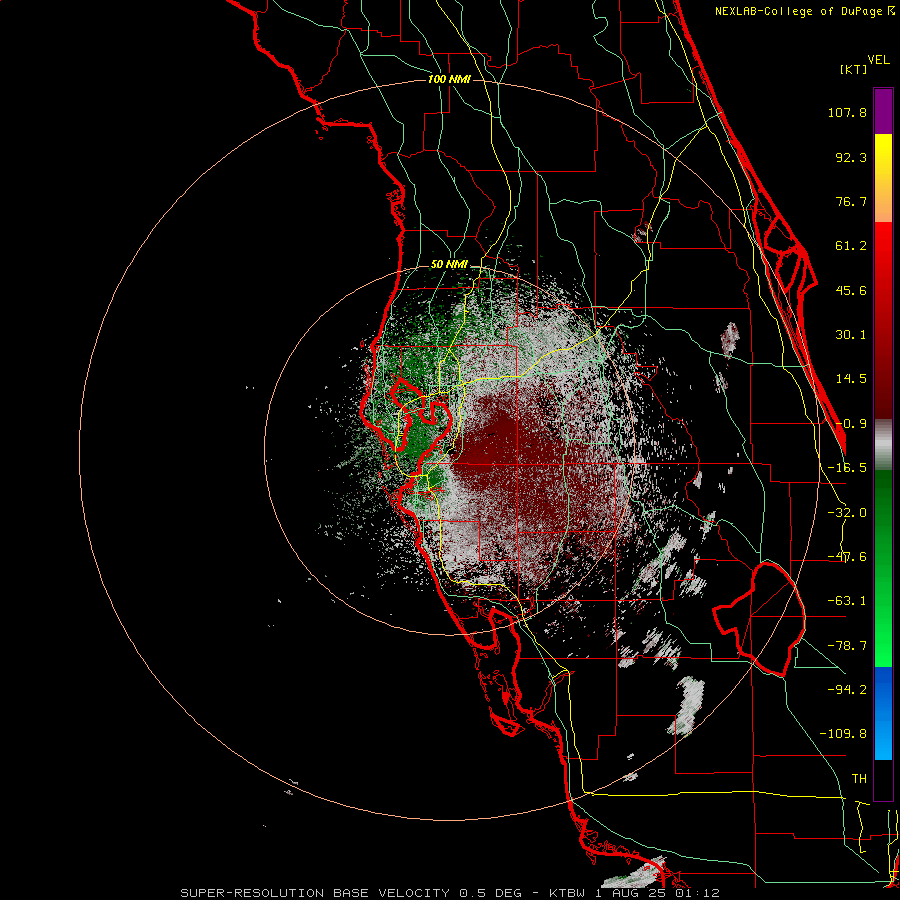Click the yellow-orange segment of the color bar
The height and width of the screenshot is (900, 900).
883,178
